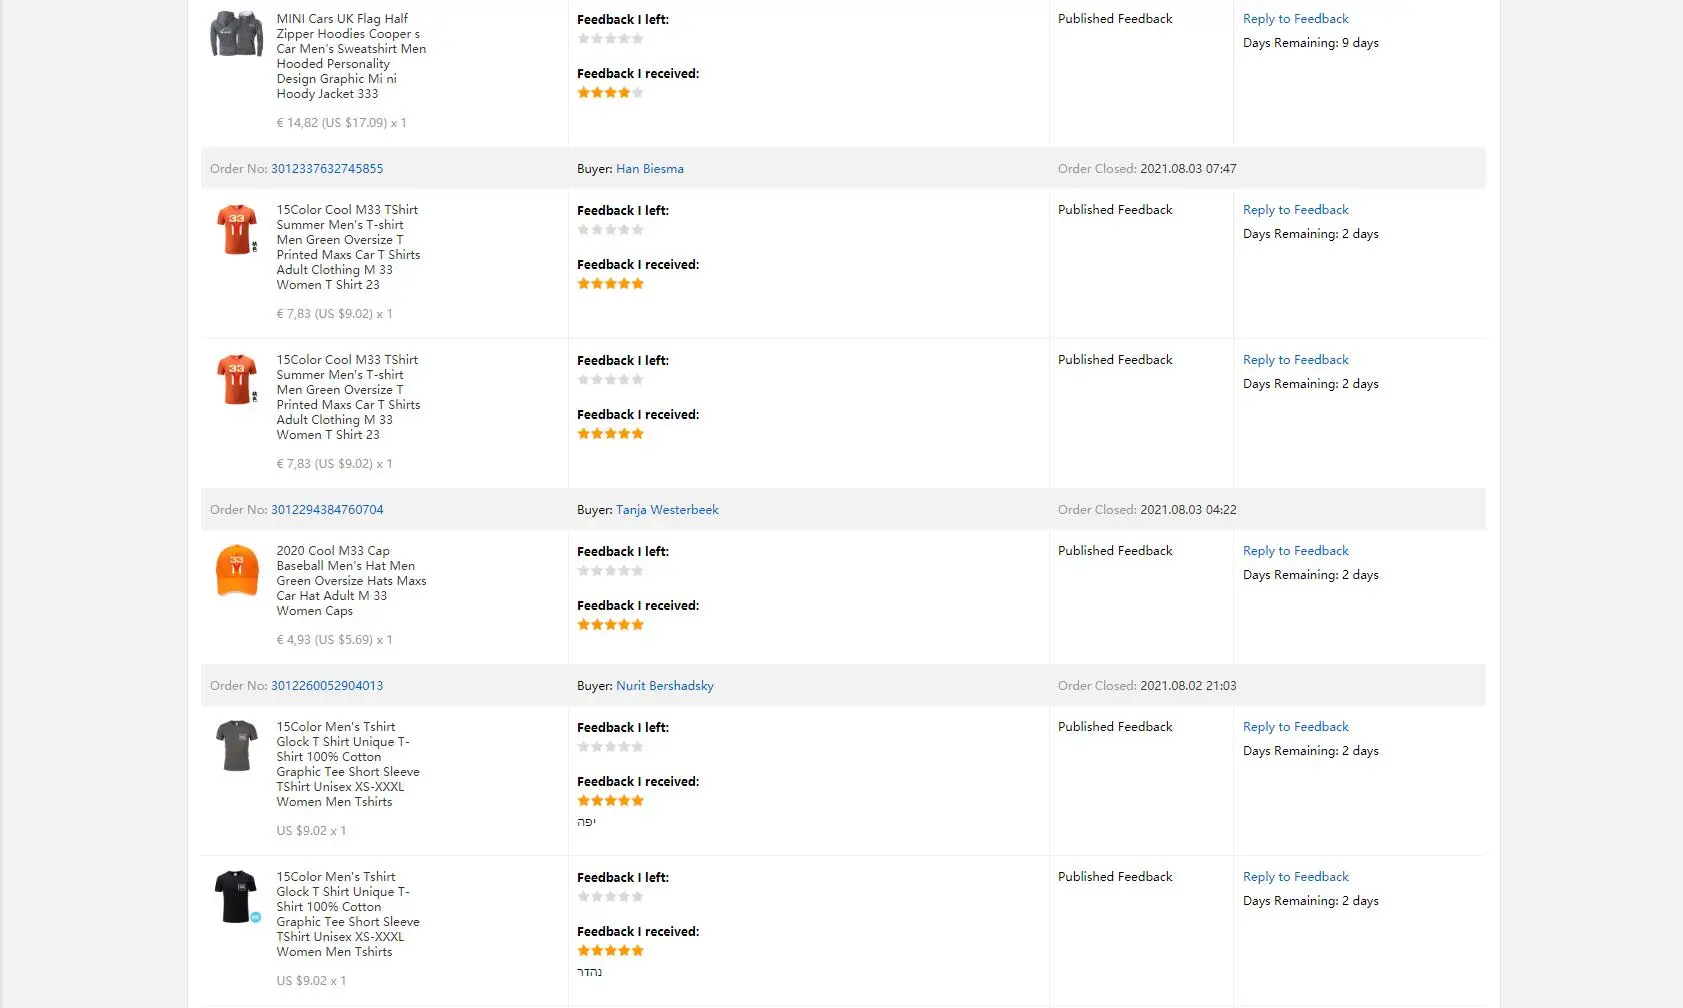Click empty 'Feedback I left' stars for MINI hoodie

pyautogui.click(x=610, y=39)
